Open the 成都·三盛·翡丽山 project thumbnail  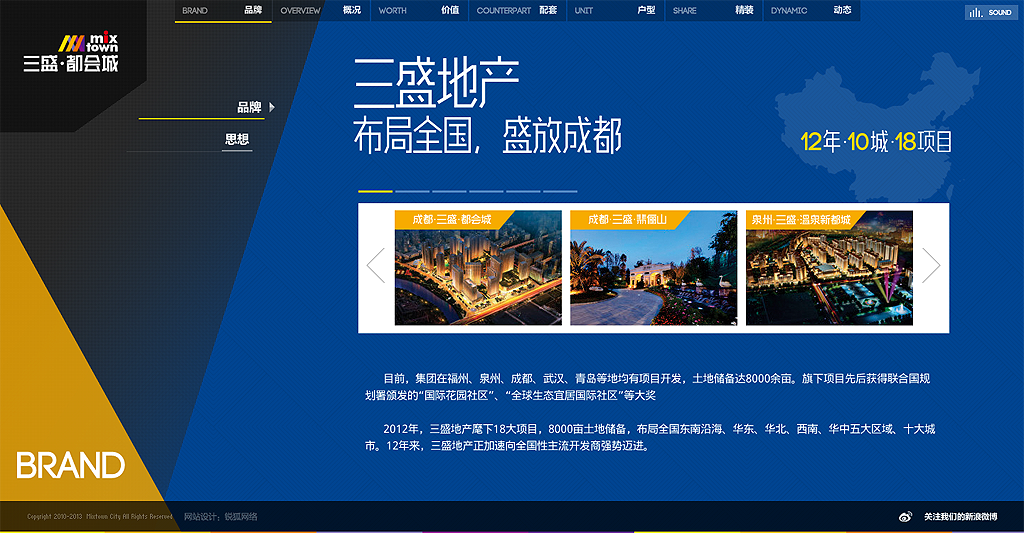point(653,268)
